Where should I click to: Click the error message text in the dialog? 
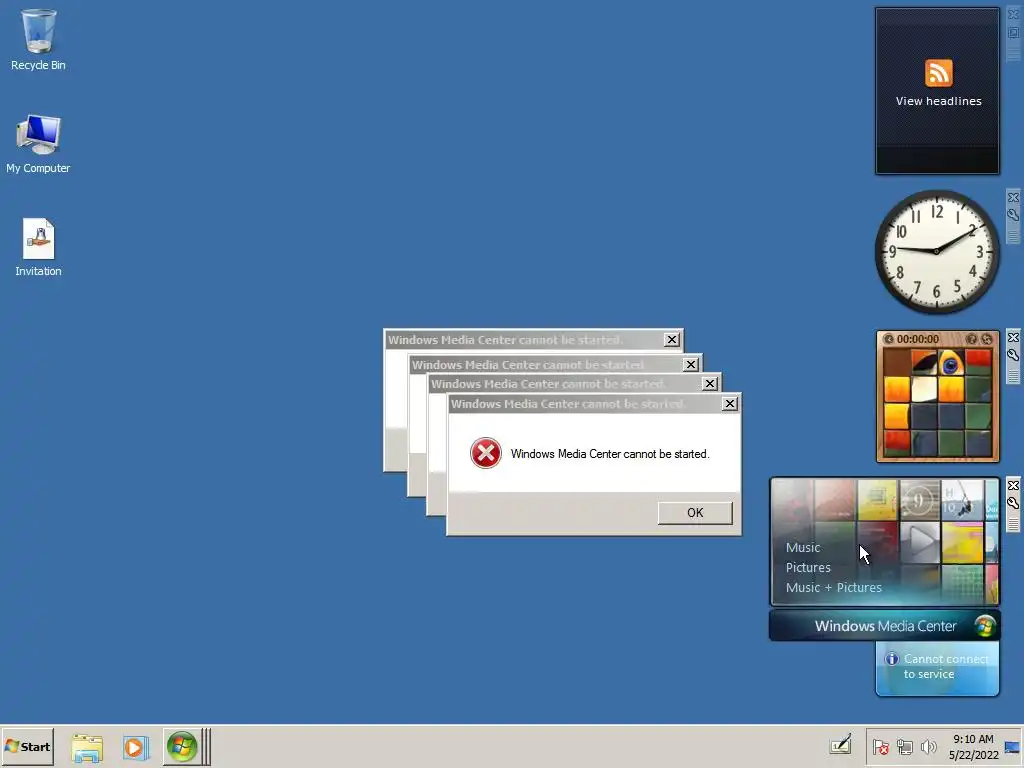click(x=609, y=454)
